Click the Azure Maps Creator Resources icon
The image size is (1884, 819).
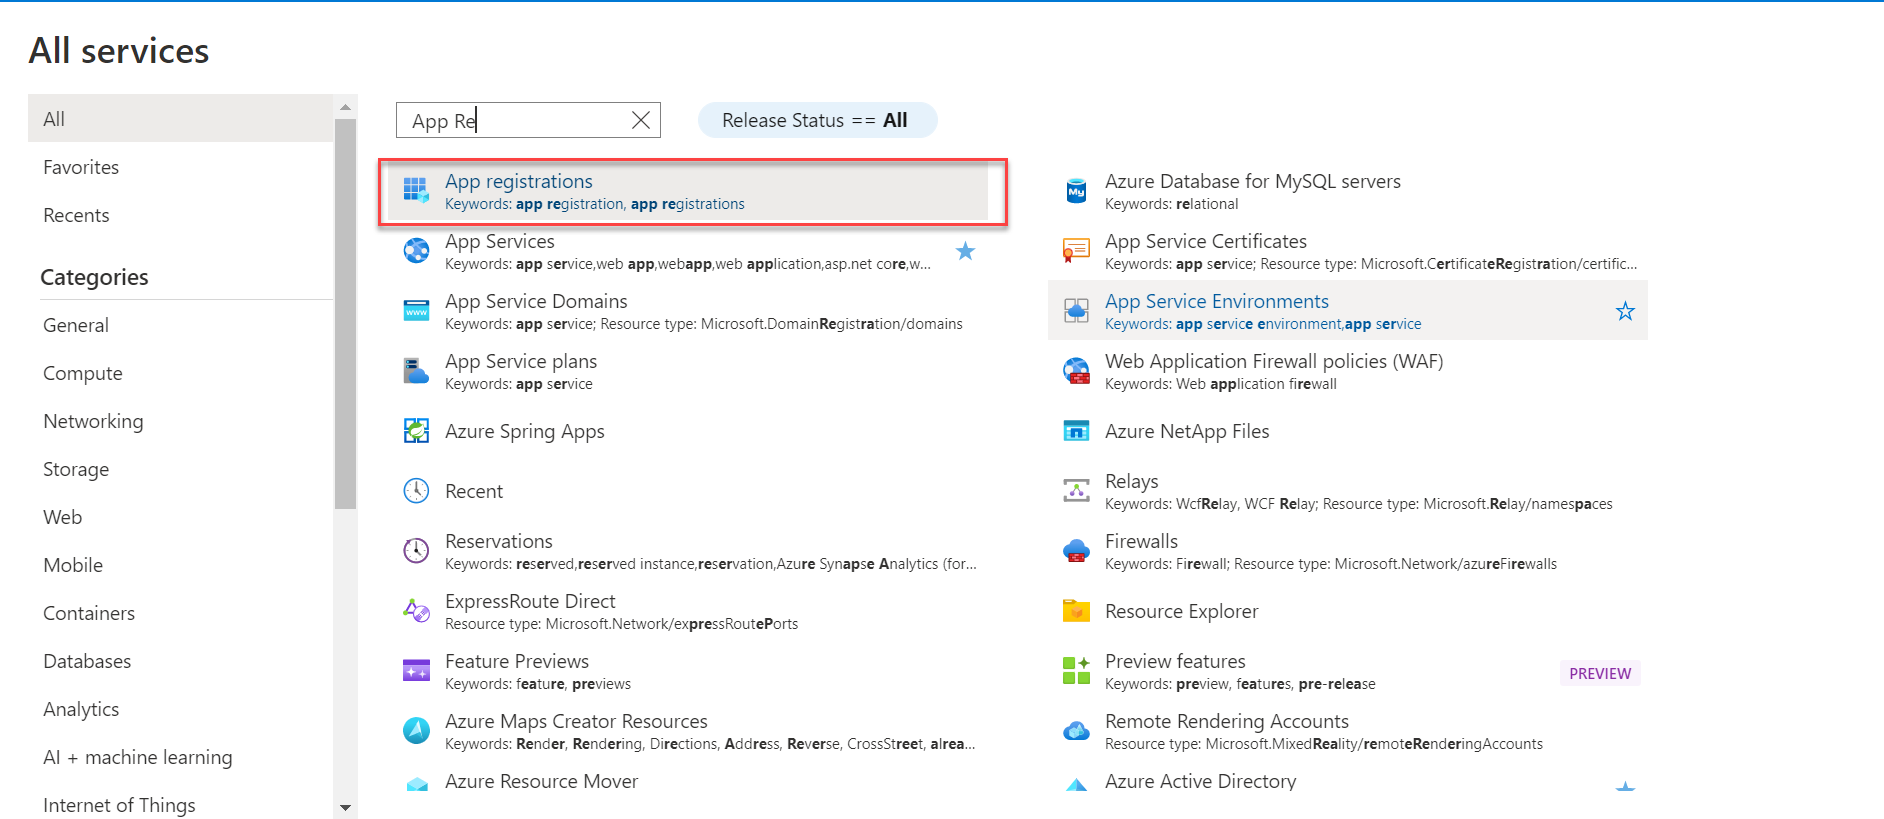coord(416,730)
